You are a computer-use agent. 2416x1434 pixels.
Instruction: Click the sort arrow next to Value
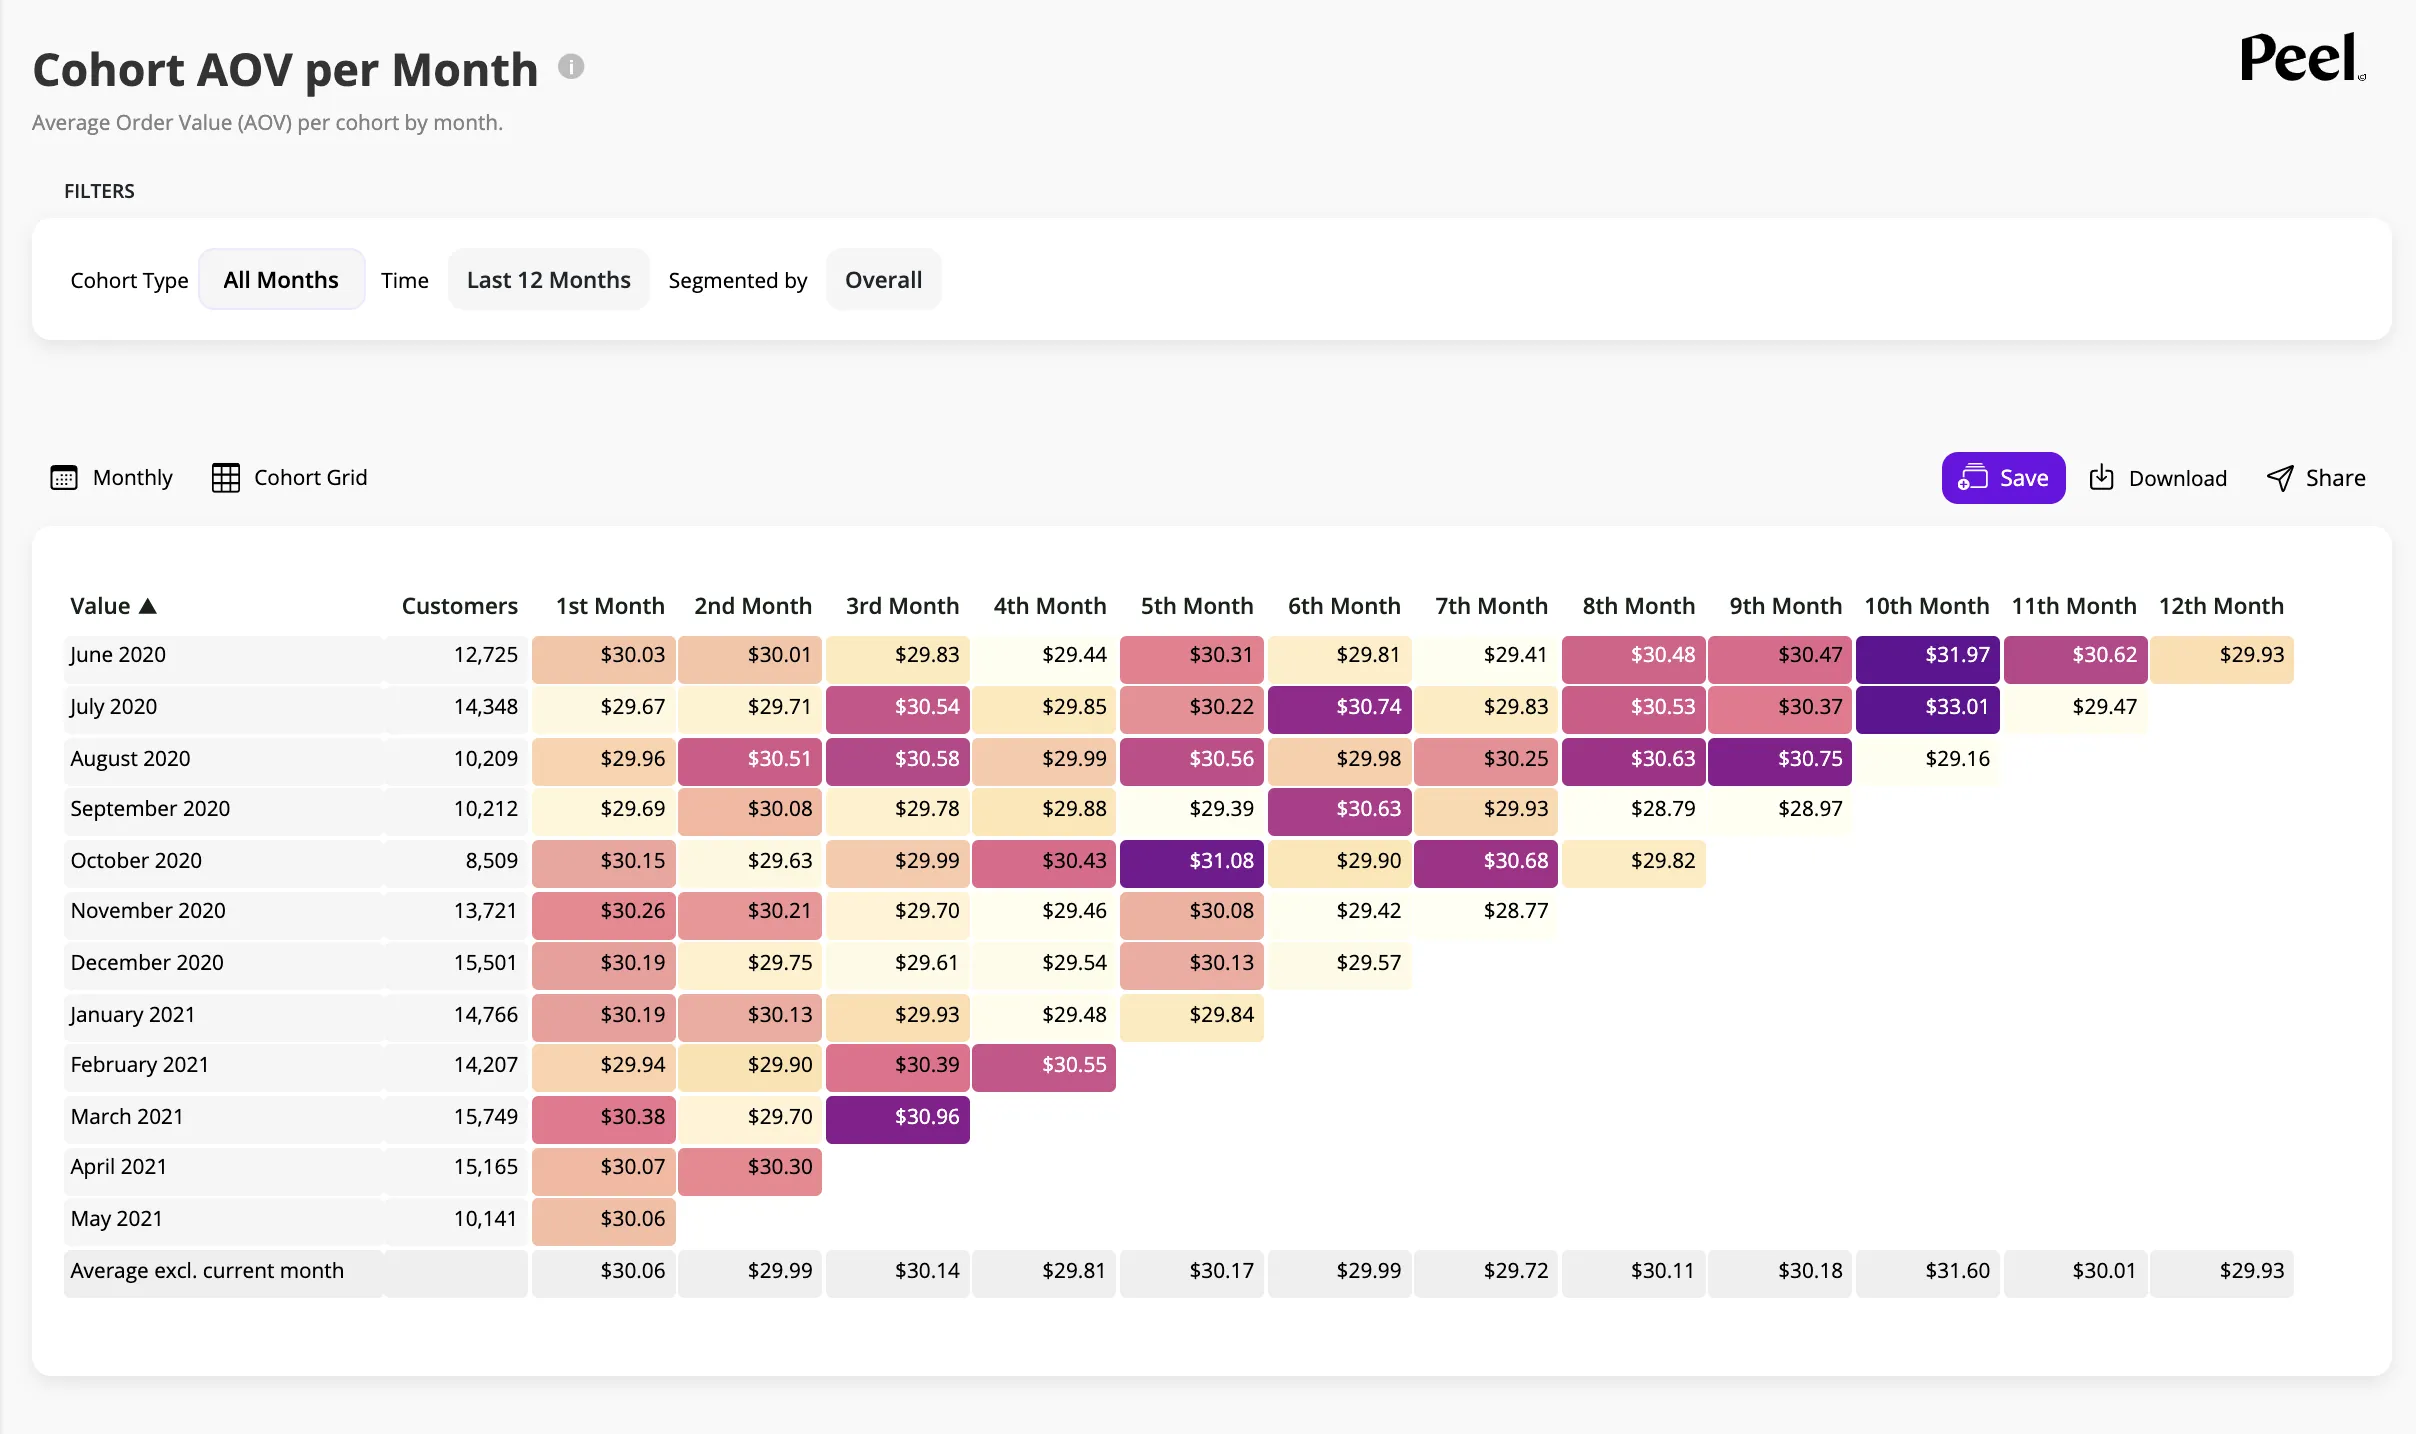coord(148,606)
